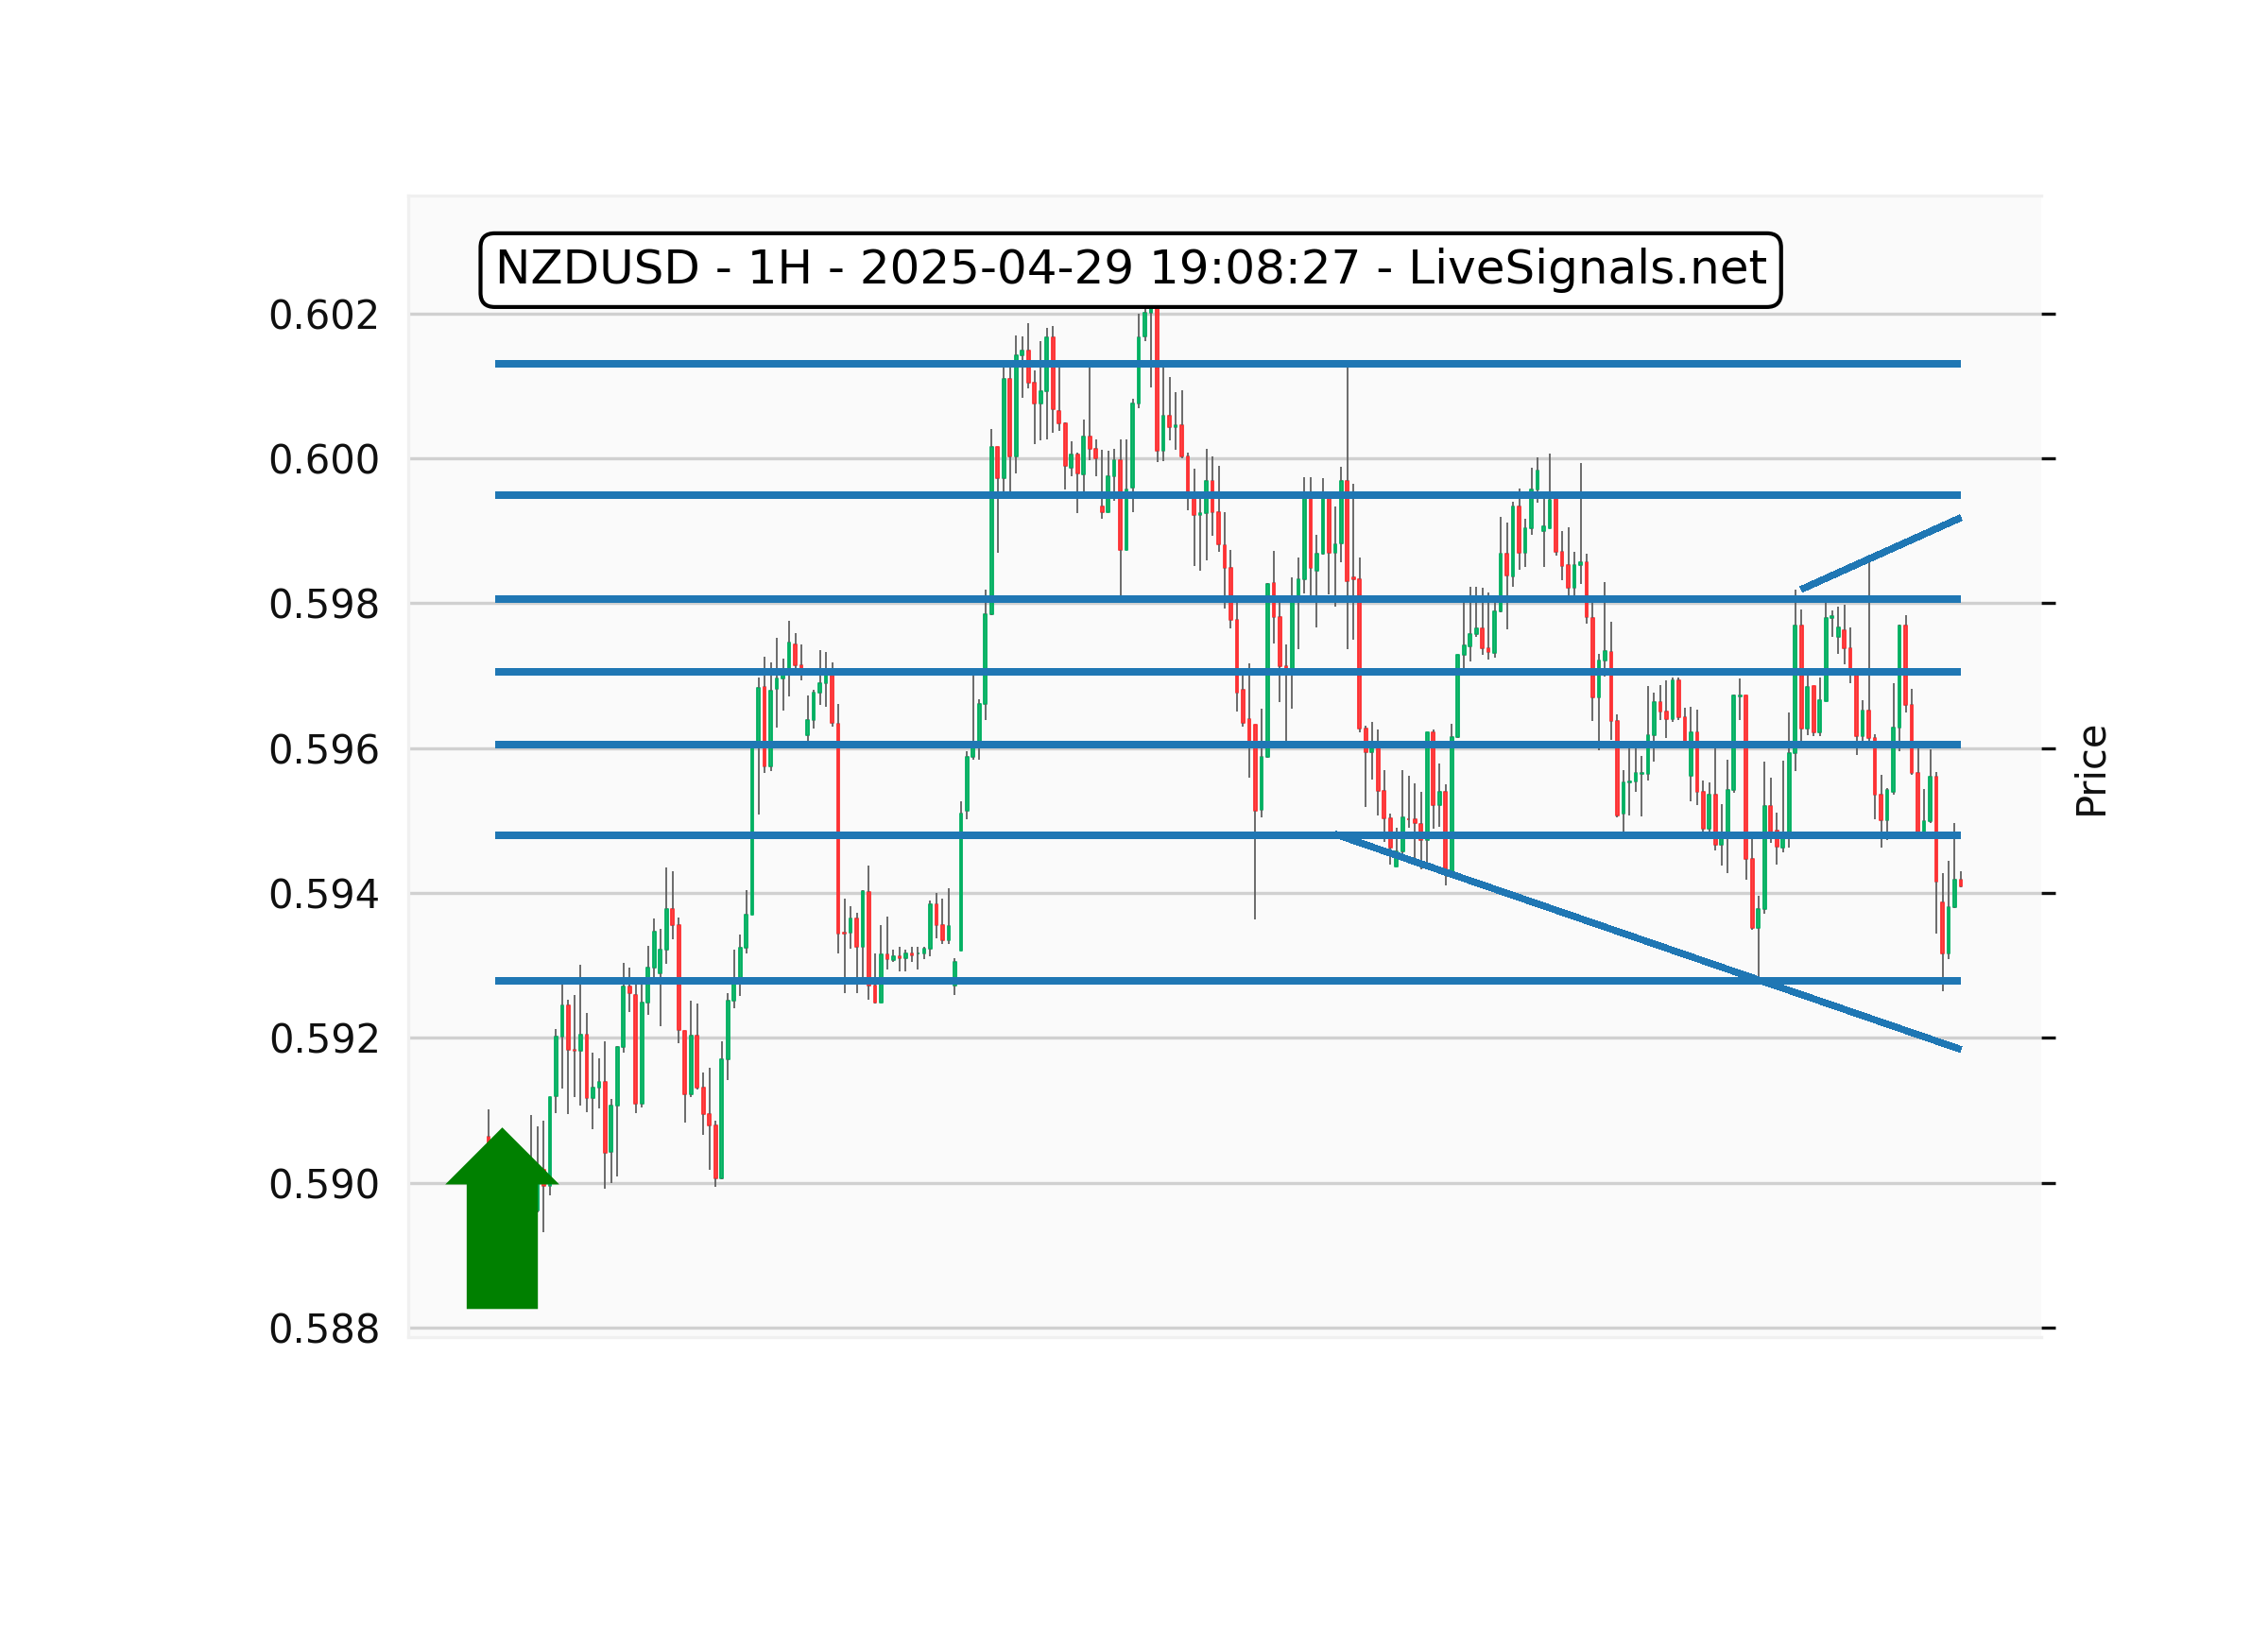Click the vertical Price axis title
The image size is (2268, 1630).
pyautogui.click(x=2091, y=772)
